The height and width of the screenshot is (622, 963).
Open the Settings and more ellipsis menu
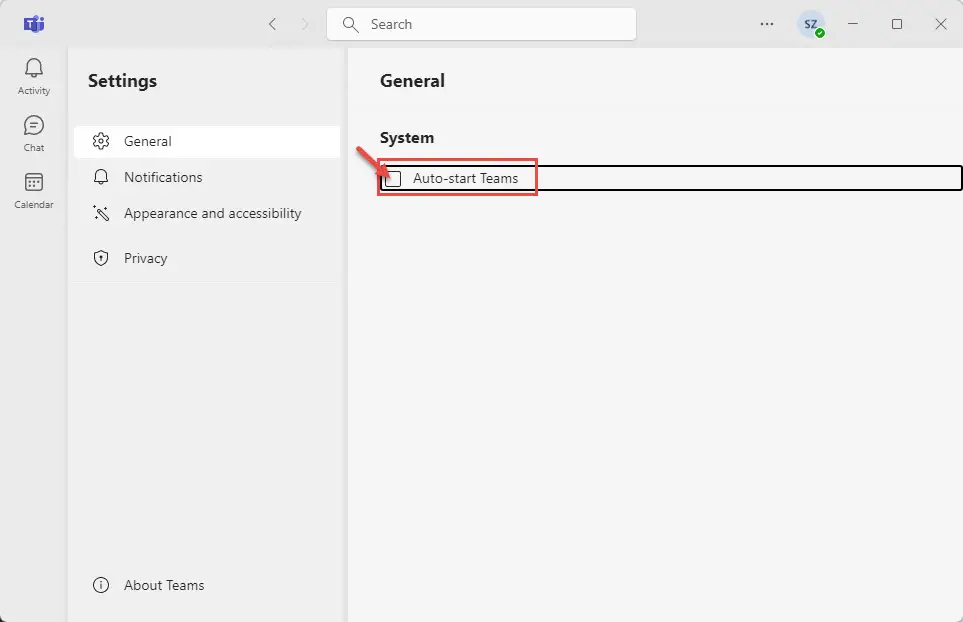pos(766,24)
